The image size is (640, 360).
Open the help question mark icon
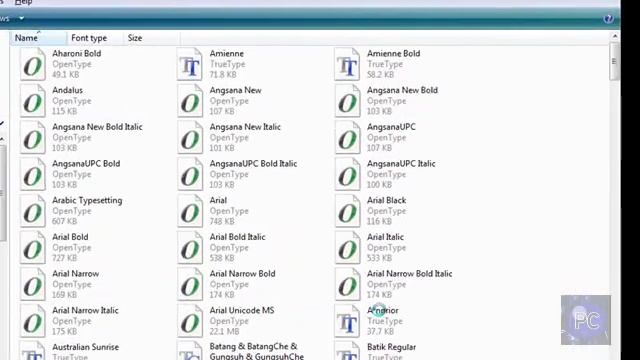click(608, 19)
